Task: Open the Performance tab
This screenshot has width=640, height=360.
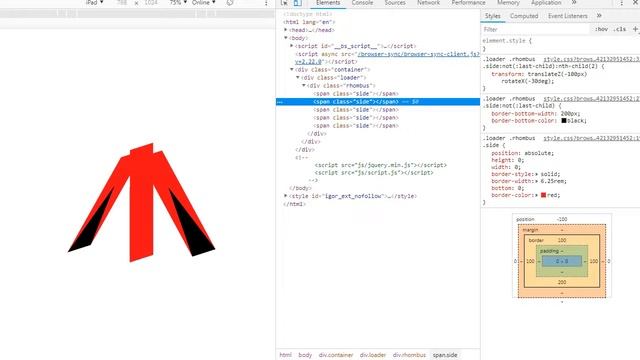Action: coord(469,3)
